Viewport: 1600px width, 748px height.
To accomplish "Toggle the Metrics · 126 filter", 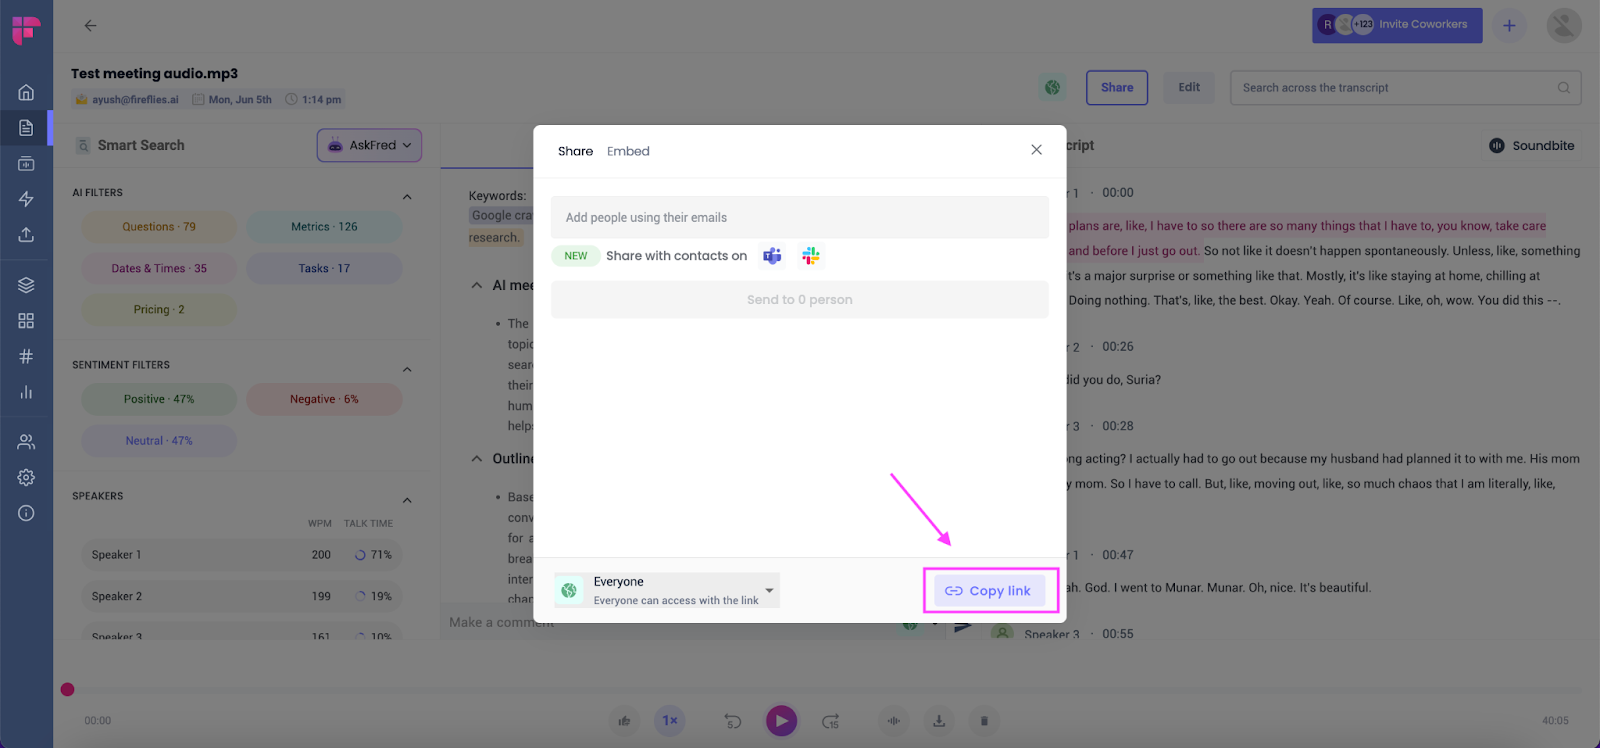I will coord(324,227).
